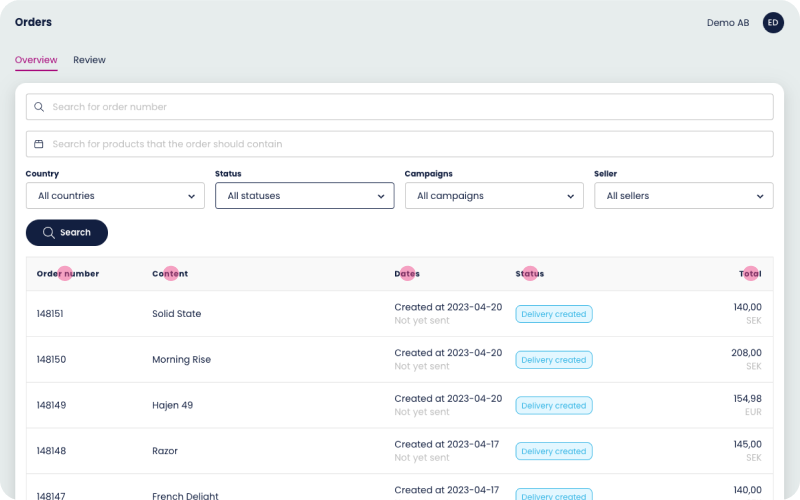This screenshot has width=800, height=500.
Task: Click Delivery created badge for Hajen 49
Action: (553, 406)
